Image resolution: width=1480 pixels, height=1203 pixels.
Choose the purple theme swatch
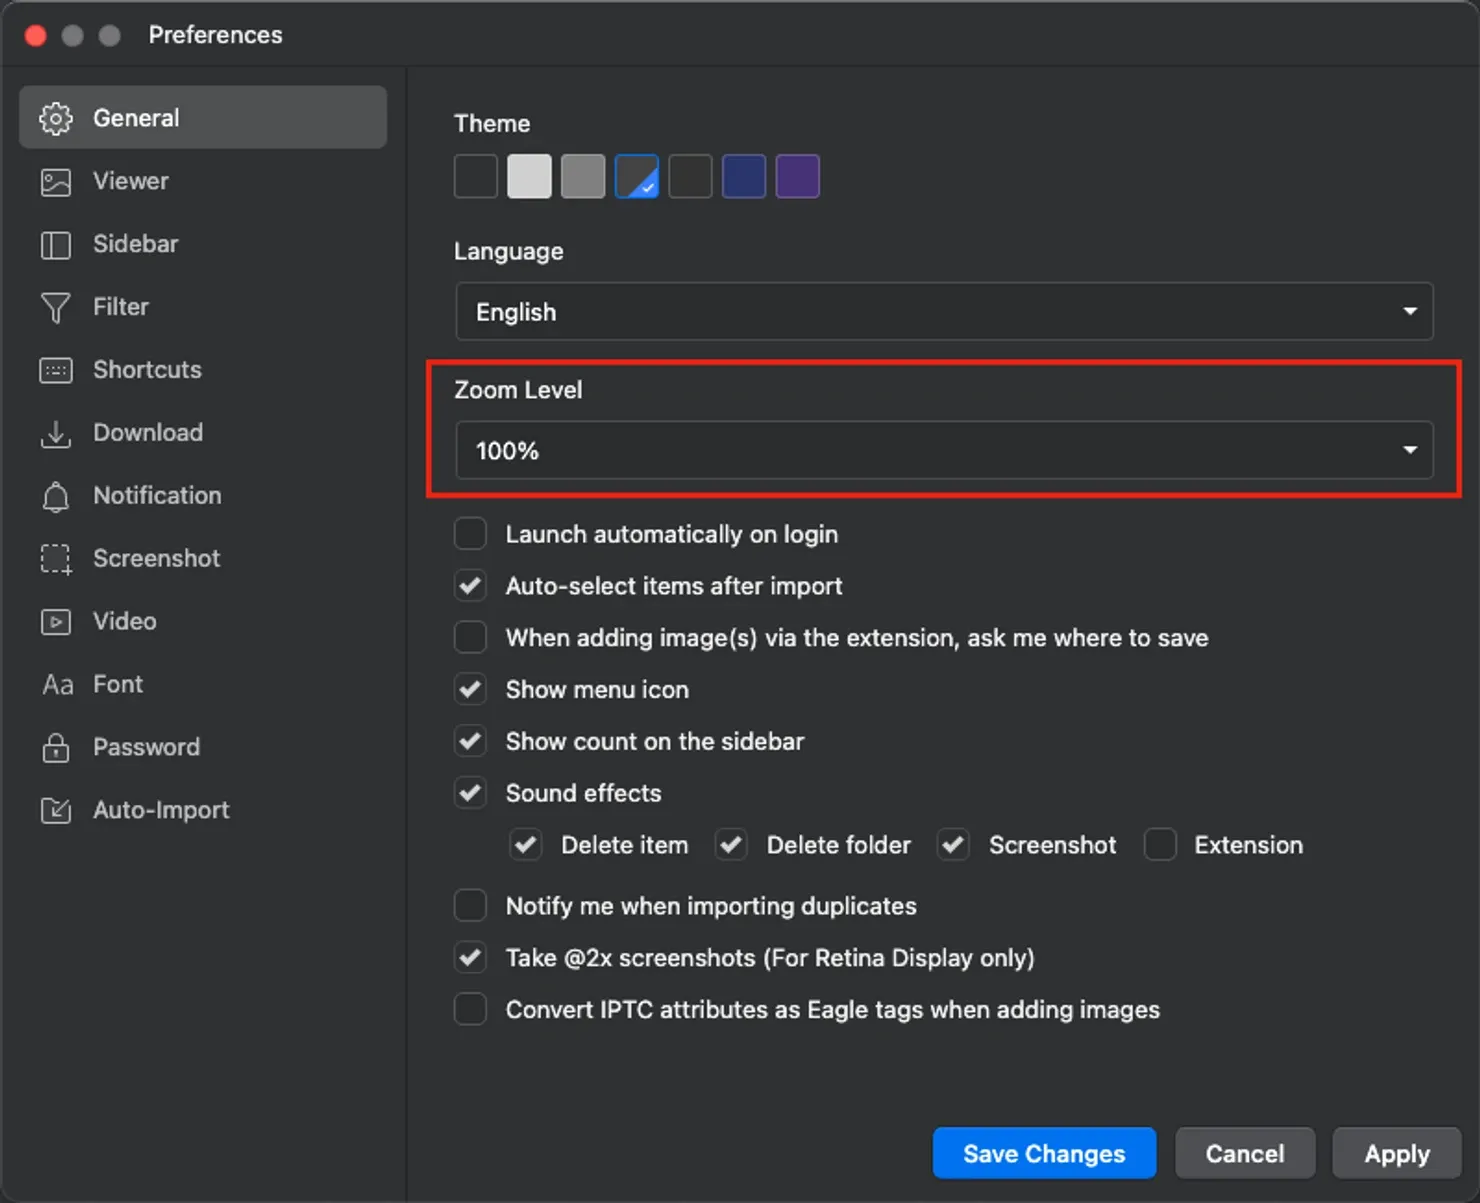[798, 177]
